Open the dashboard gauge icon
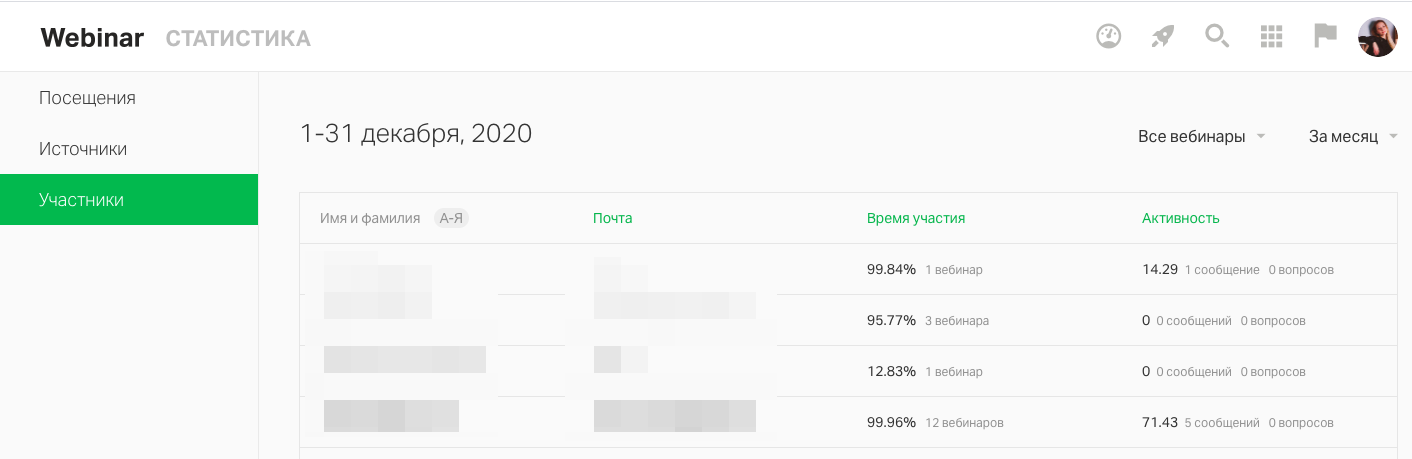1412x459 pixels. [x=1108, y=37]
